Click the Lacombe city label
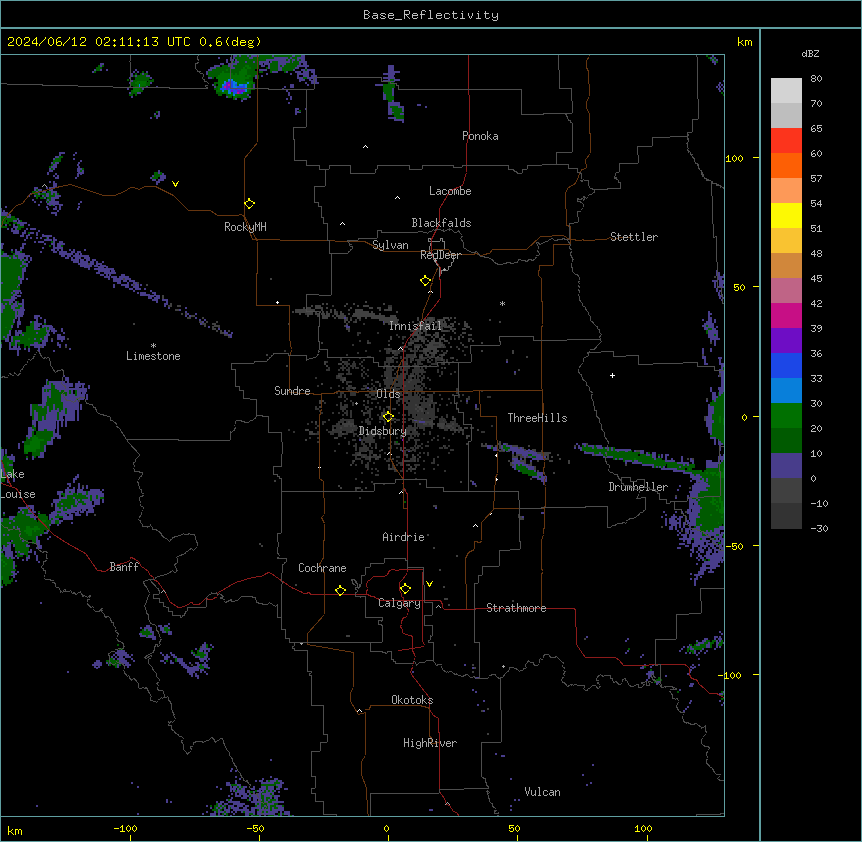Image resolution: width=862 pixels, height=842 pixels. 450,191
